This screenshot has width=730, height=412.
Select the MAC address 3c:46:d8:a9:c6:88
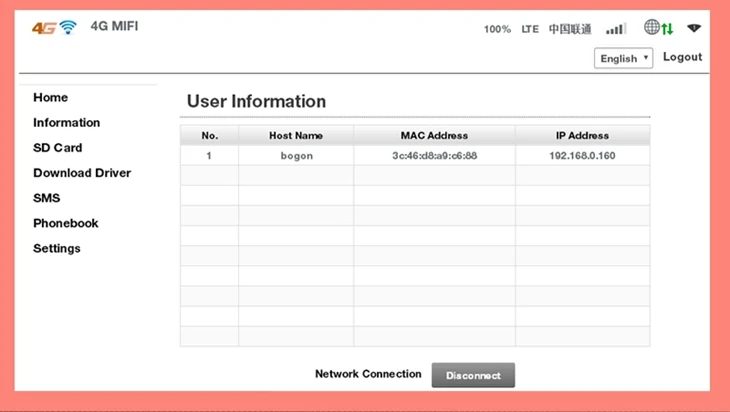pyautogui.click(x=434, y=156)
